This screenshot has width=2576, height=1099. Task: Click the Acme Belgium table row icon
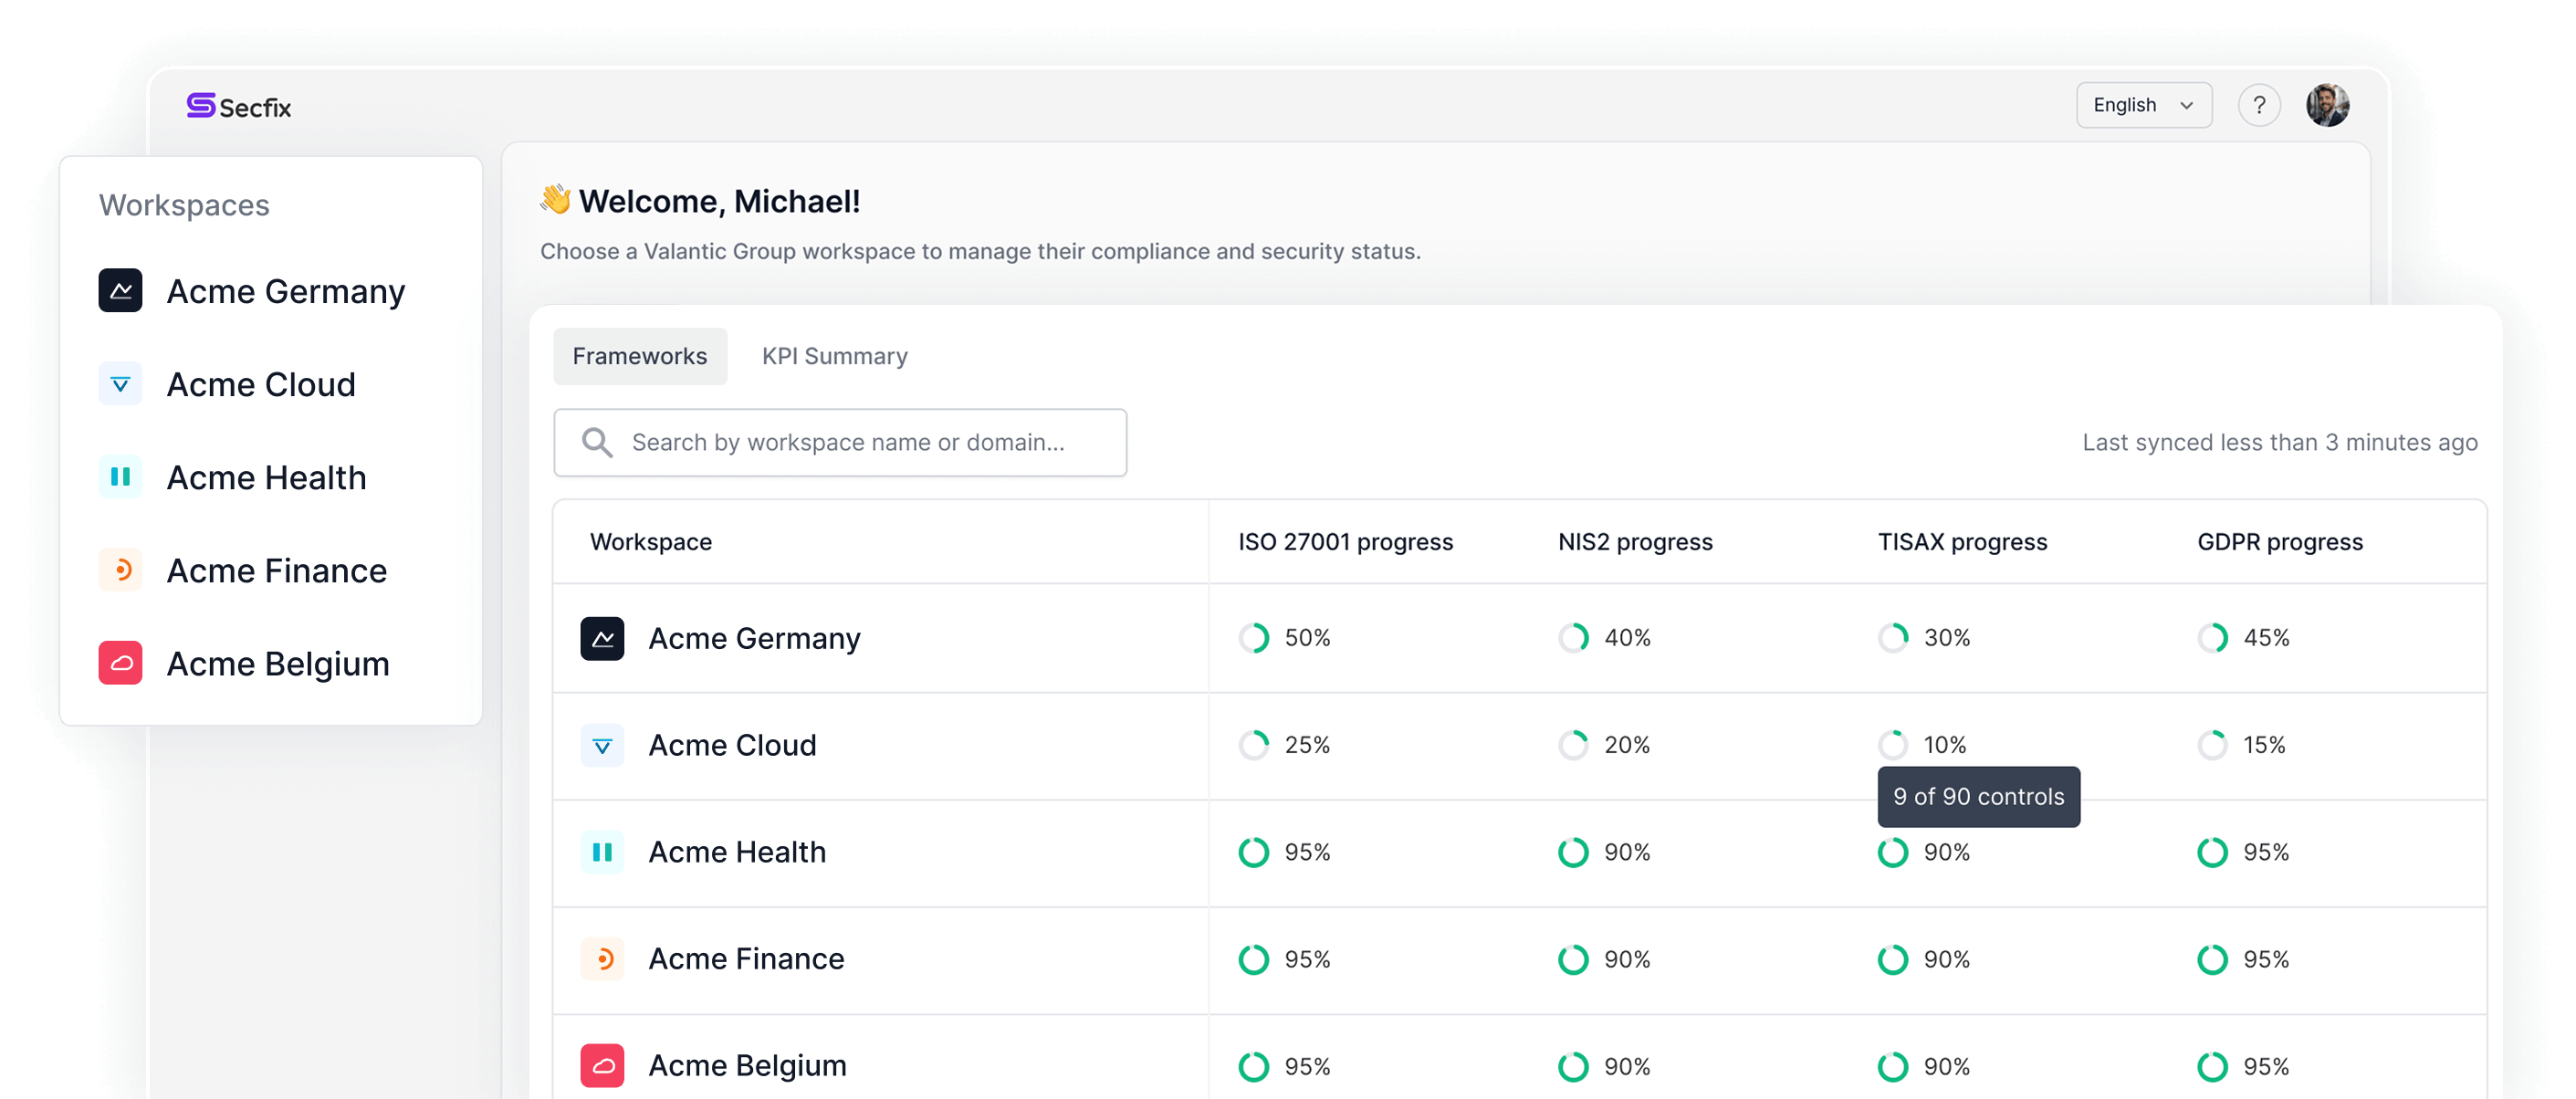[602, 1066]
